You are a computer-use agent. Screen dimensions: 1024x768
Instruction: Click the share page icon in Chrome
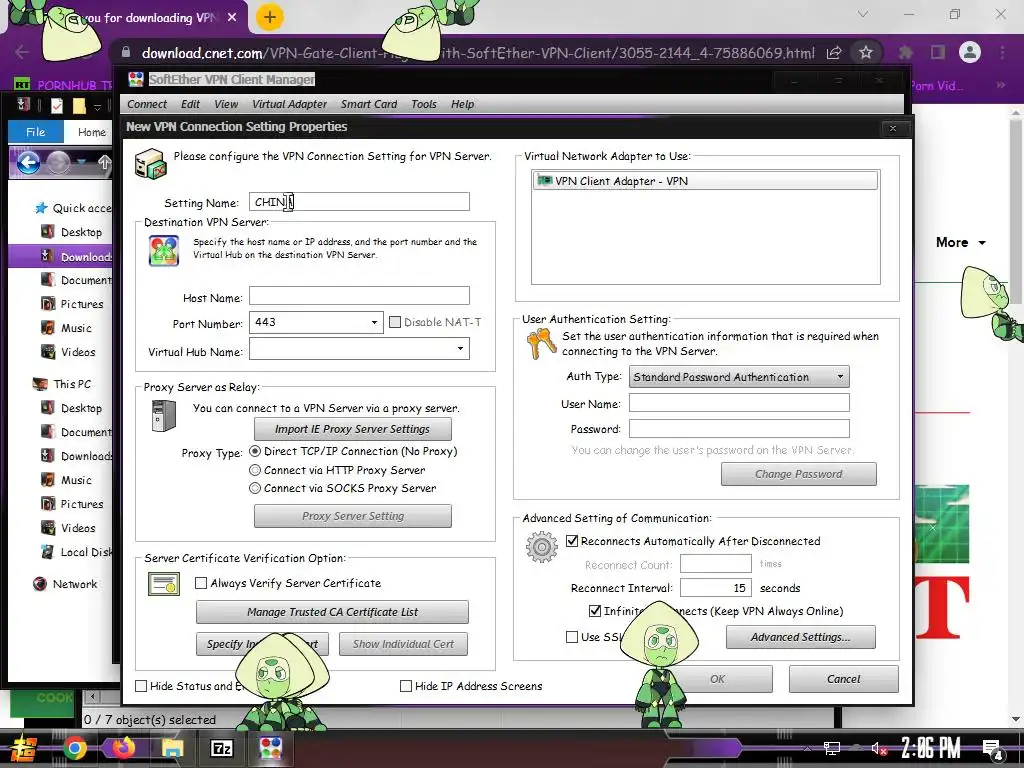[x=834, y=53]
